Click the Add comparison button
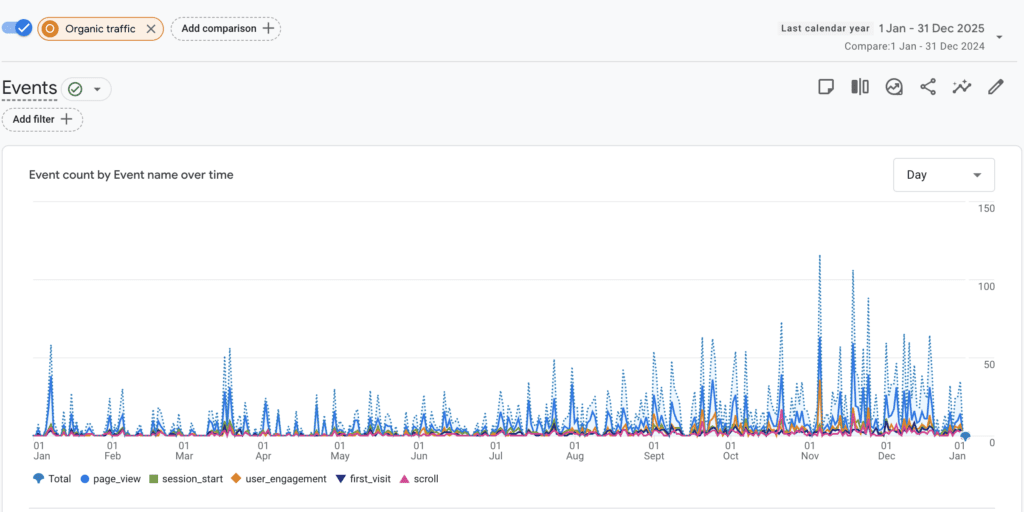The width and height of the screenshot is (1024, 512). click(x=226, y=29)
